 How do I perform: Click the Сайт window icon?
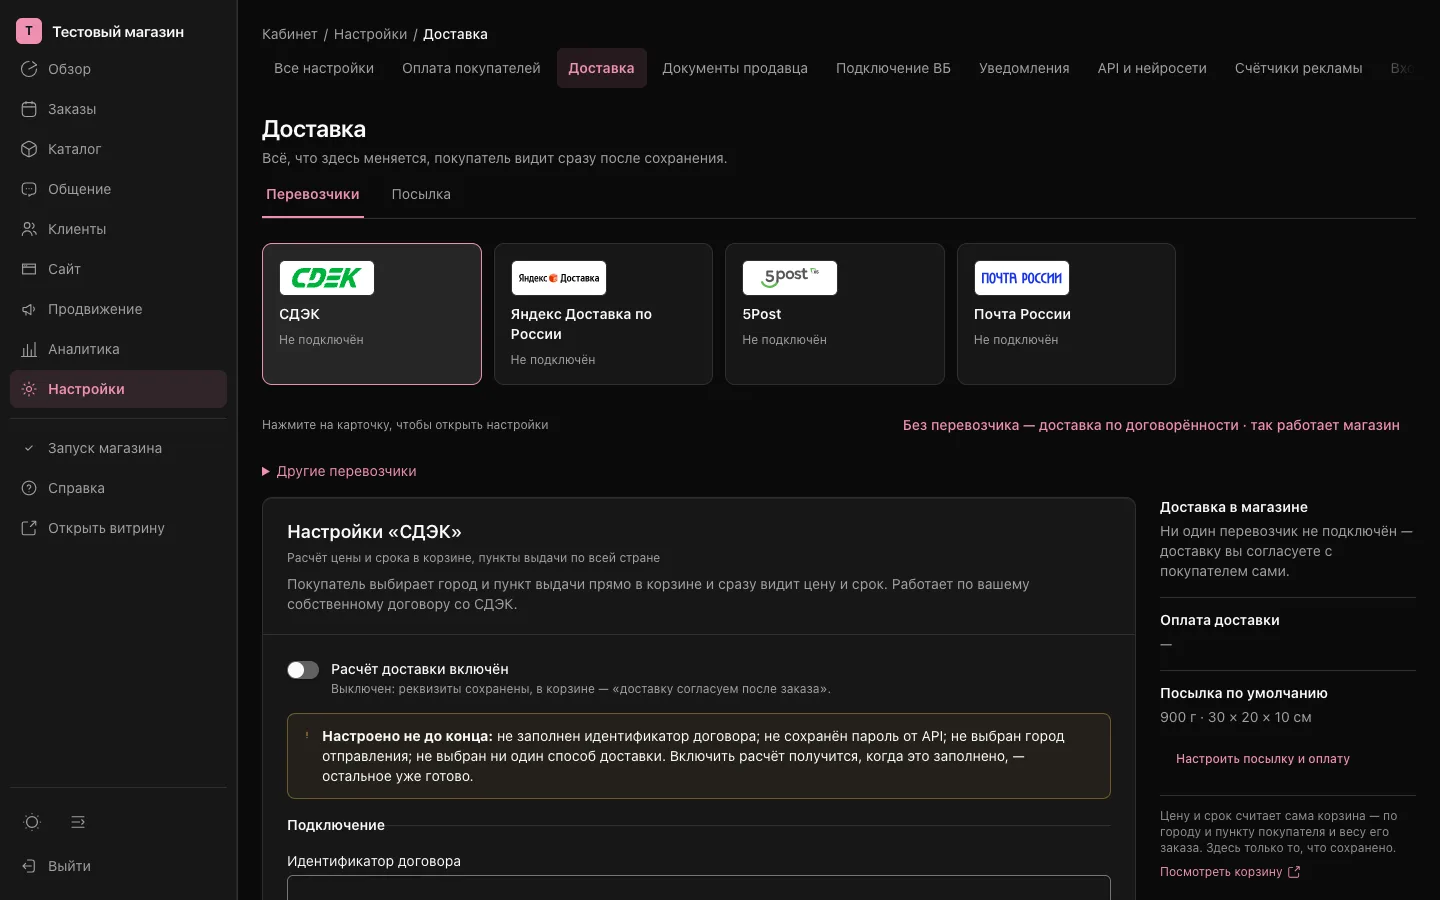click(29, 269)
